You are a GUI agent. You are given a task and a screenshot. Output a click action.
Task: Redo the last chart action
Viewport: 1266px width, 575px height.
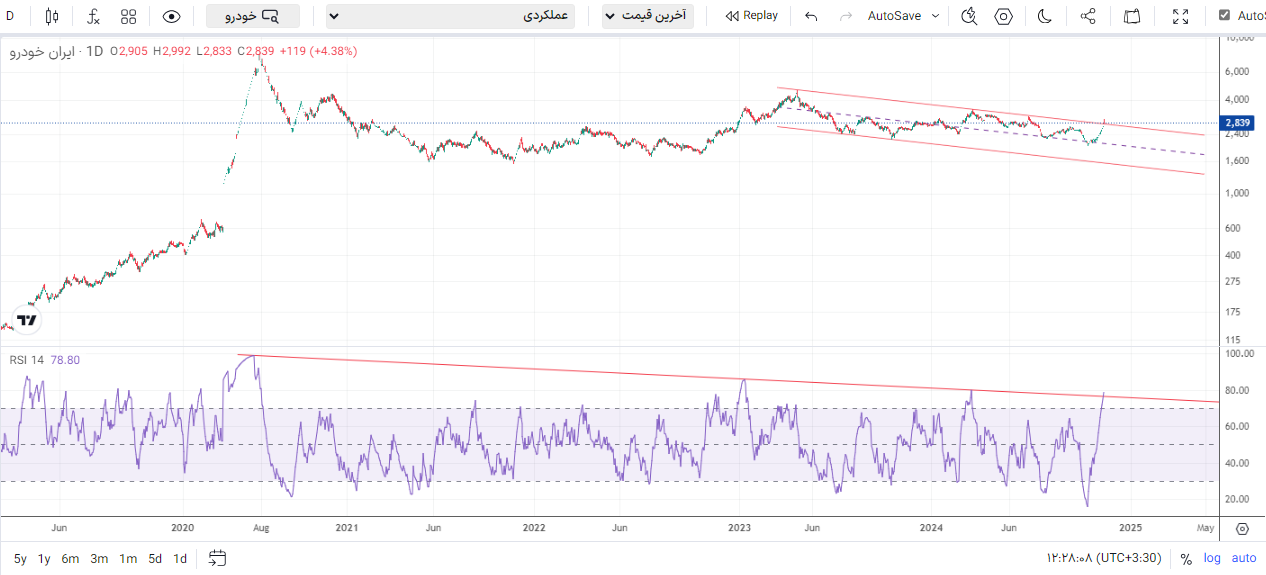[x=846, y=16]
